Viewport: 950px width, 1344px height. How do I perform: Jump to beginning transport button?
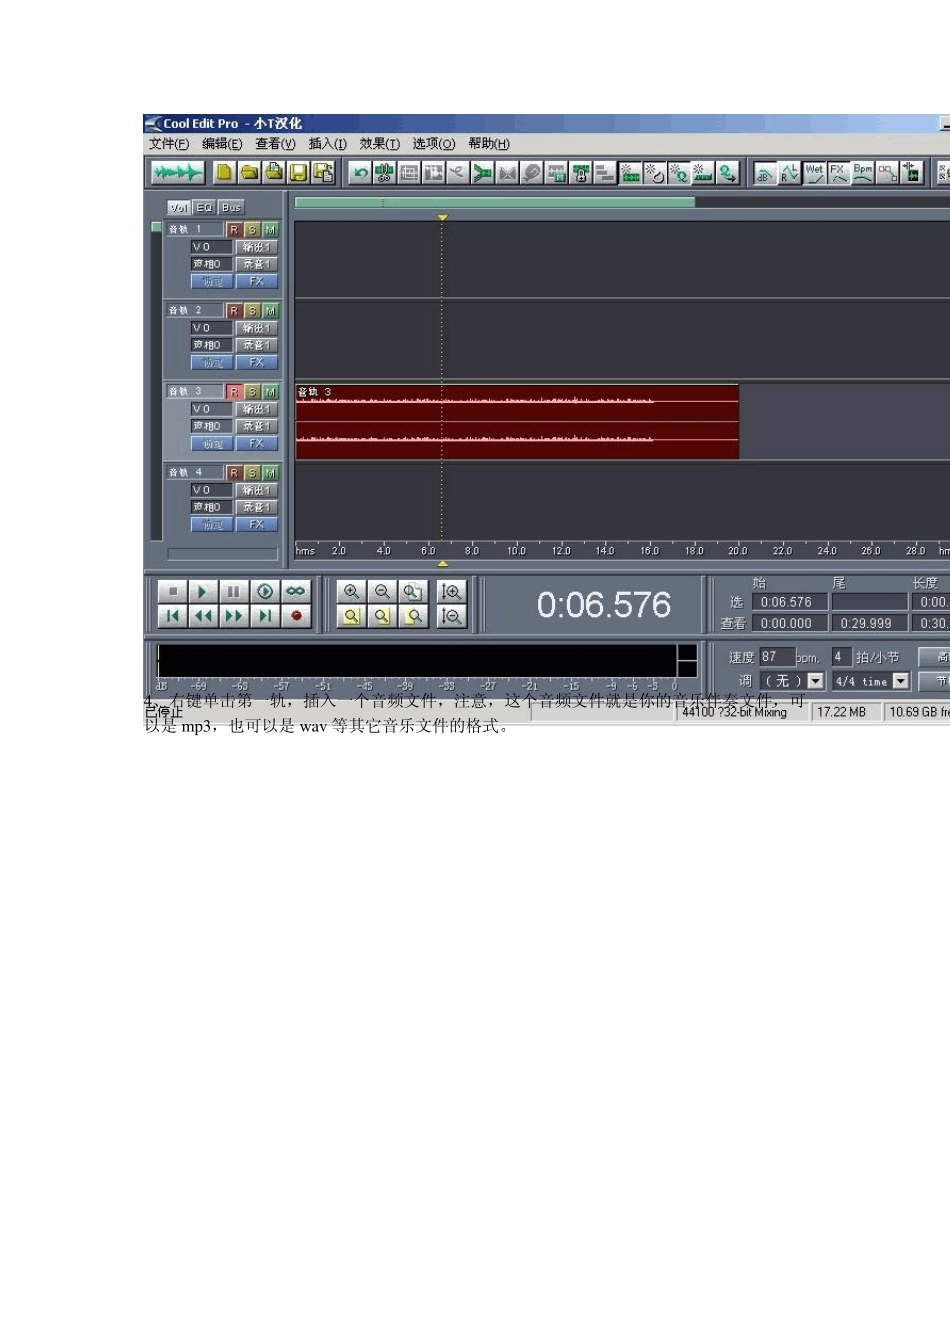pyautogui.click(x=172, y=616)
